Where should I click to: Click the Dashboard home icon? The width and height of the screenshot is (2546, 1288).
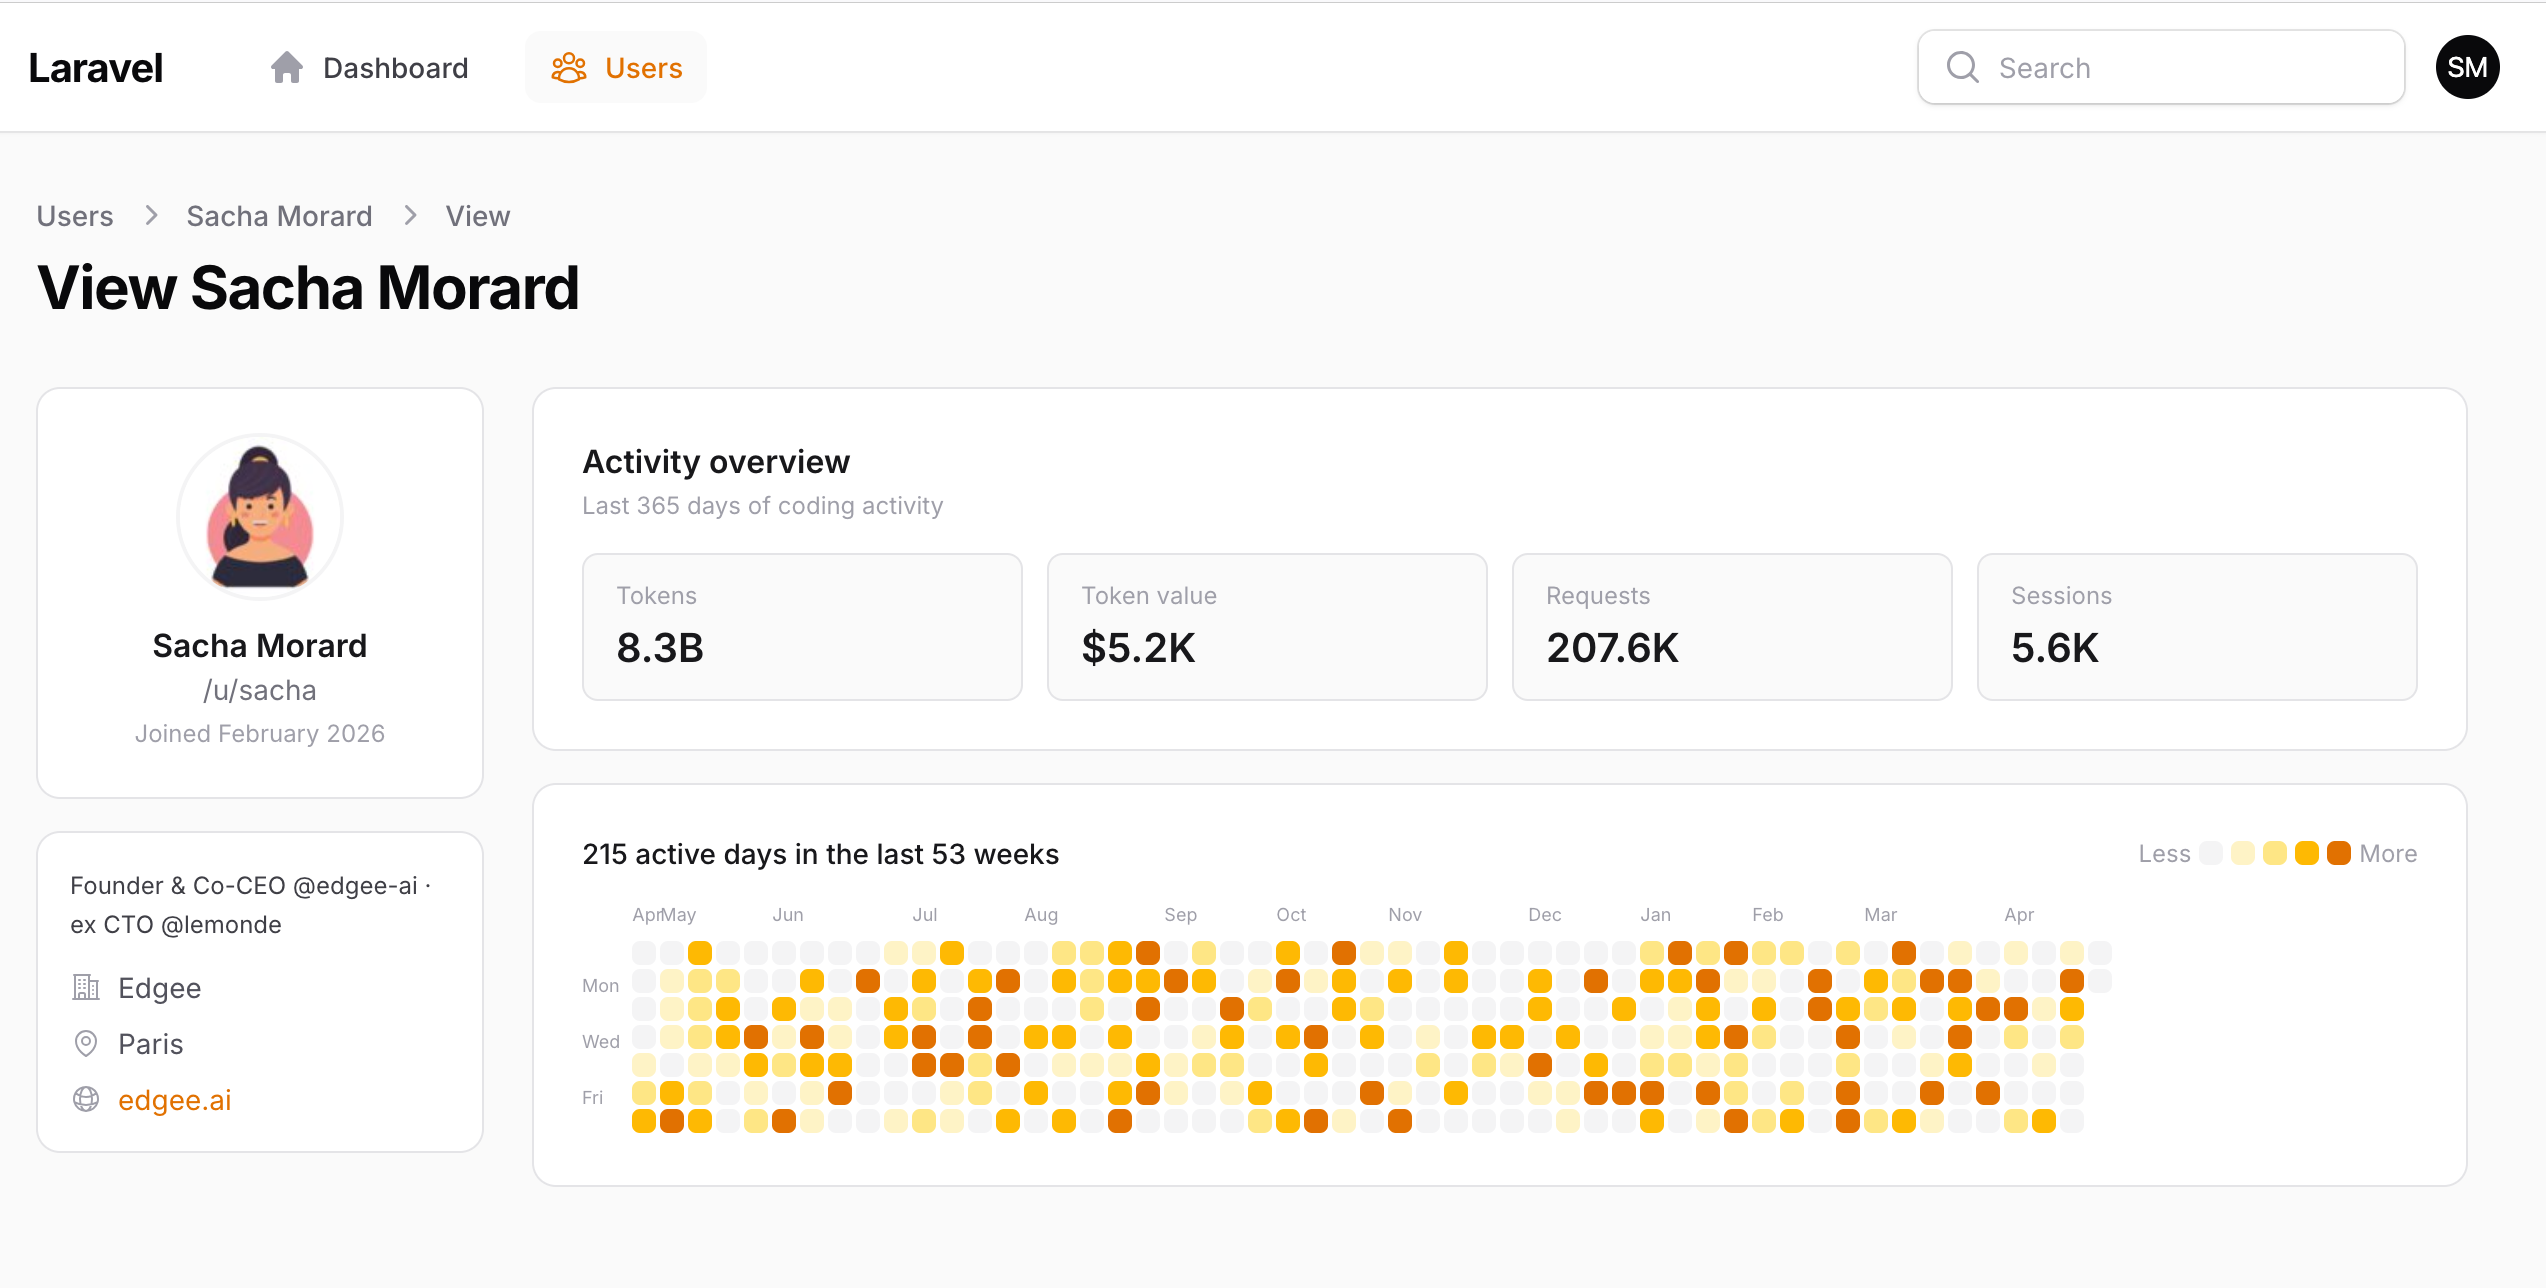click(287, 68)
